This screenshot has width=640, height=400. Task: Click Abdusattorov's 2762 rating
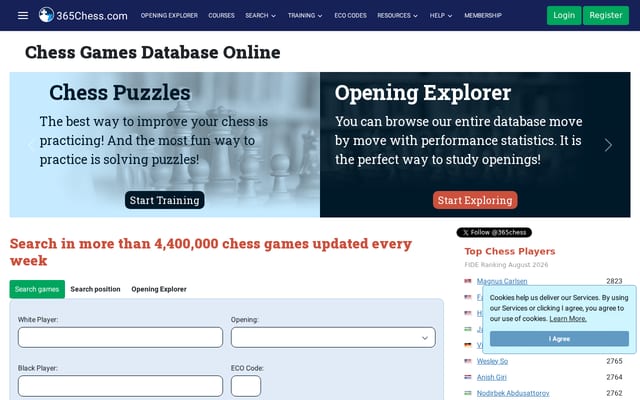coord(614,393)
